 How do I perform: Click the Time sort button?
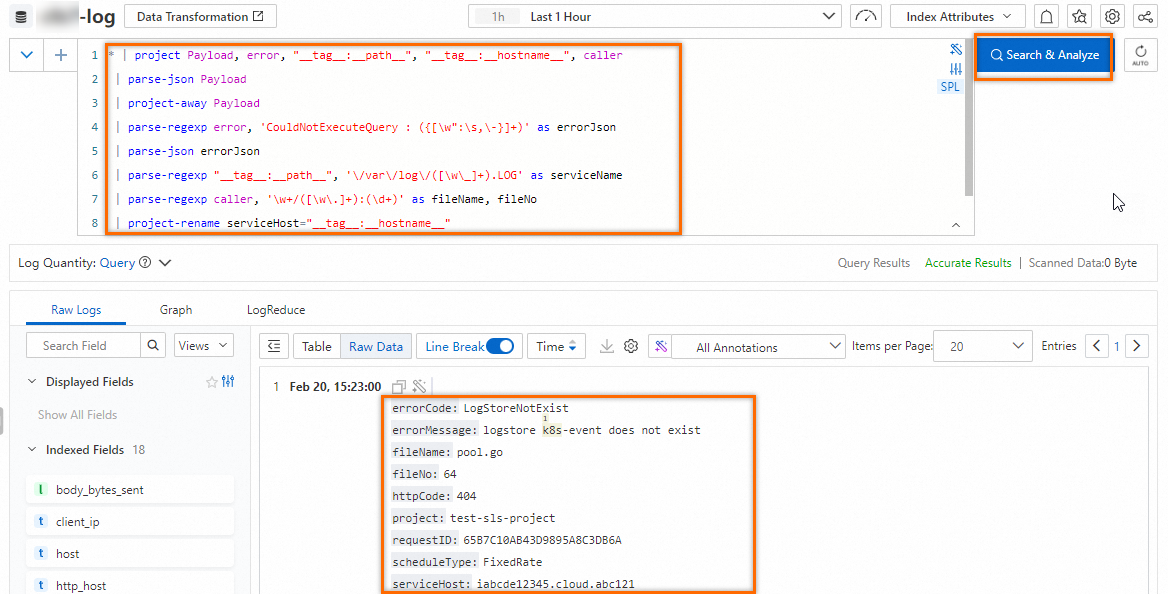(556, 346)
